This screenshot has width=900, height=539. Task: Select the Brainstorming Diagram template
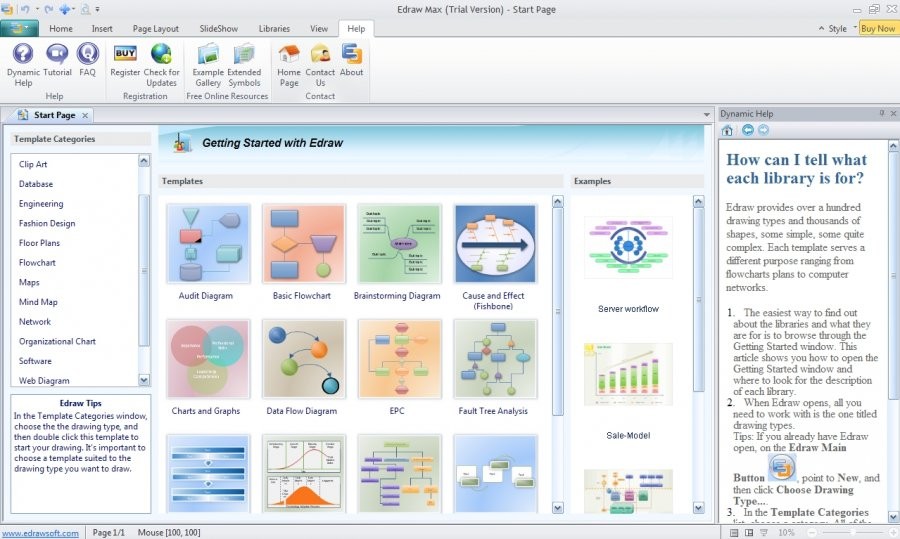pos(399,244)
